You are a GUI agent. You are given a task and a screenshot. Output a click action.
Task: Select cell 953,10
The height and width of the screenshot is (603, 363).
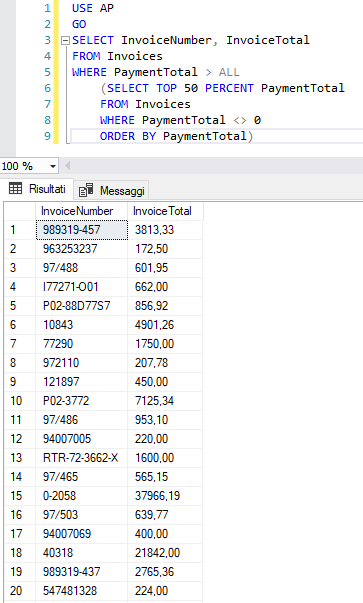tap(165, 420)
